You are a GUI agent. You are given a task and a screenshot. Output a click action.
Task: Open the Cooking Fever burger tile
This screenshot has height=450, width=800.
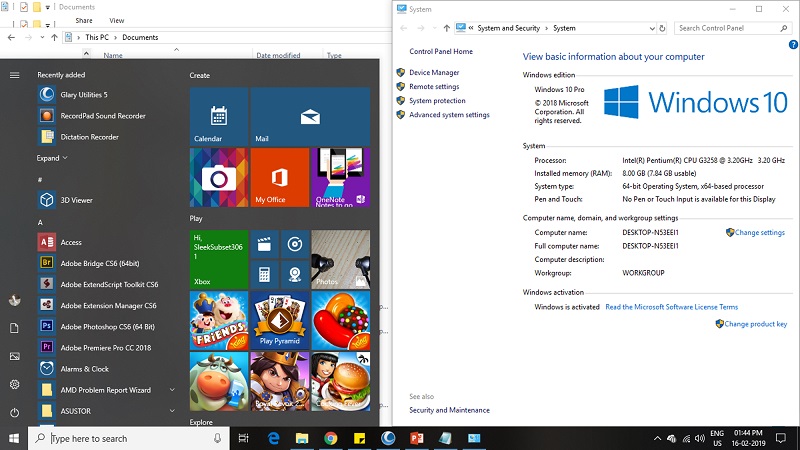(x=341, y=382)
